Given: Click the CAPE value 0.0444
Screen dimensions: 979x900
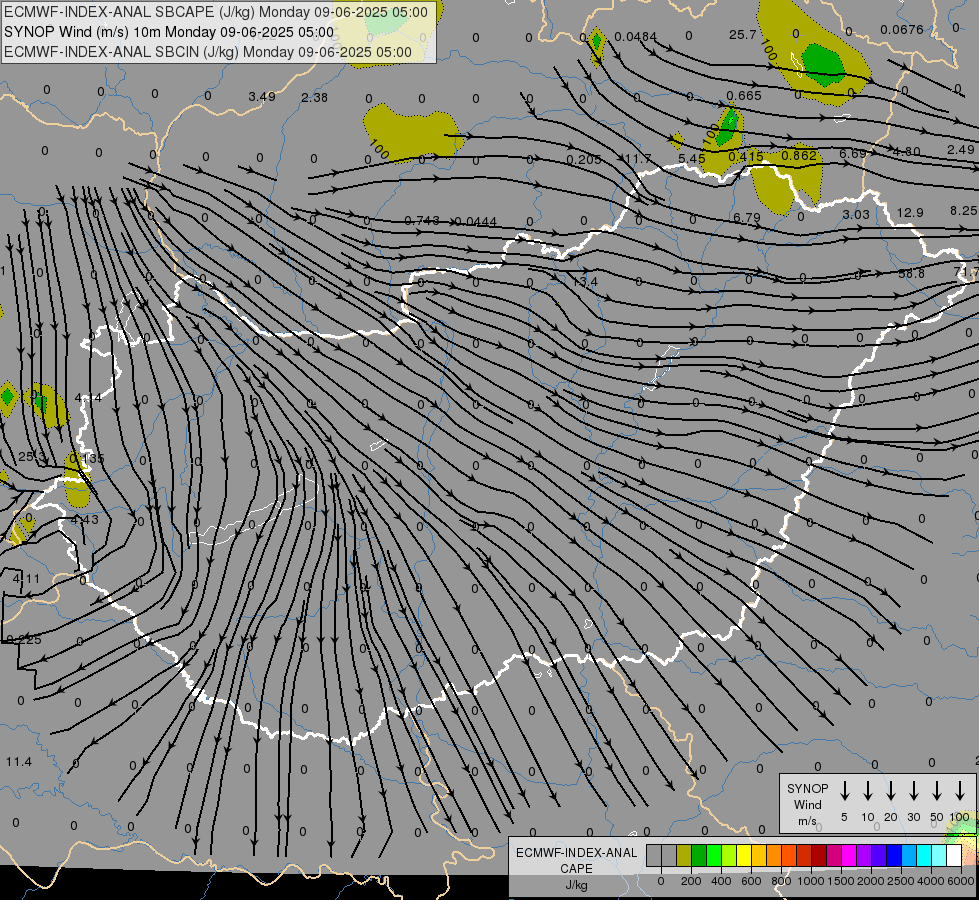Looking at the screenshot, I should coord(476,221).
